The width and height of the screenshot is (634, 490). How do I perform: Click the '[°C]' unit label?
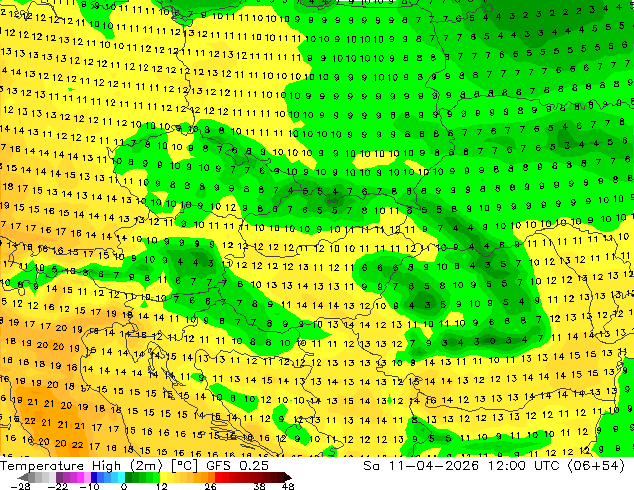click(x=184, y=466)
